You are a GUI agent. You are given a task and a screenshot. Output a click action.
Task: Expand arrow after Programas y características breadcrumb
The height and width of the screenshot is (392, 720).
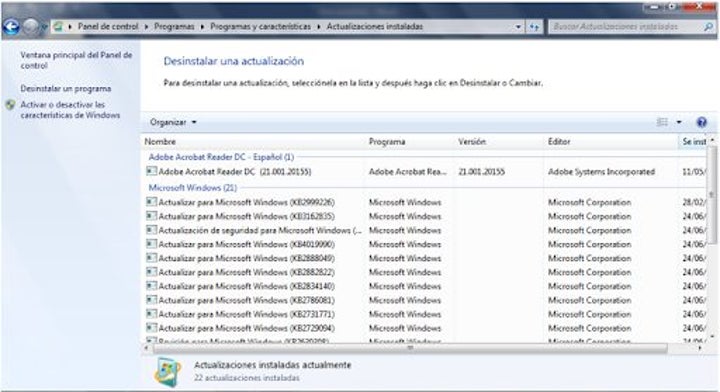[x=319, y=27]
